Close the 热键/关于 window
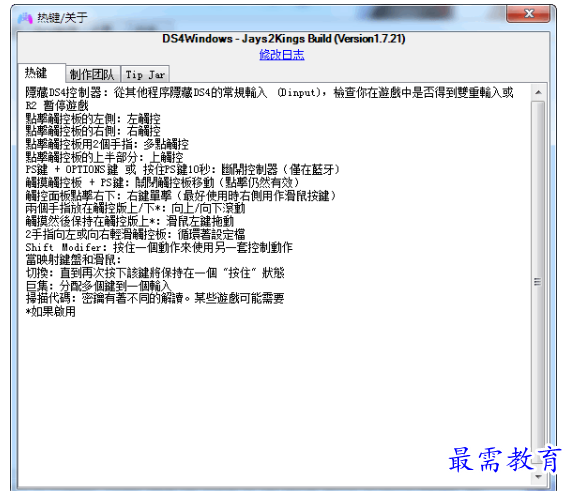The height and width of the screenshot is (491, 570). pos(529,14)
